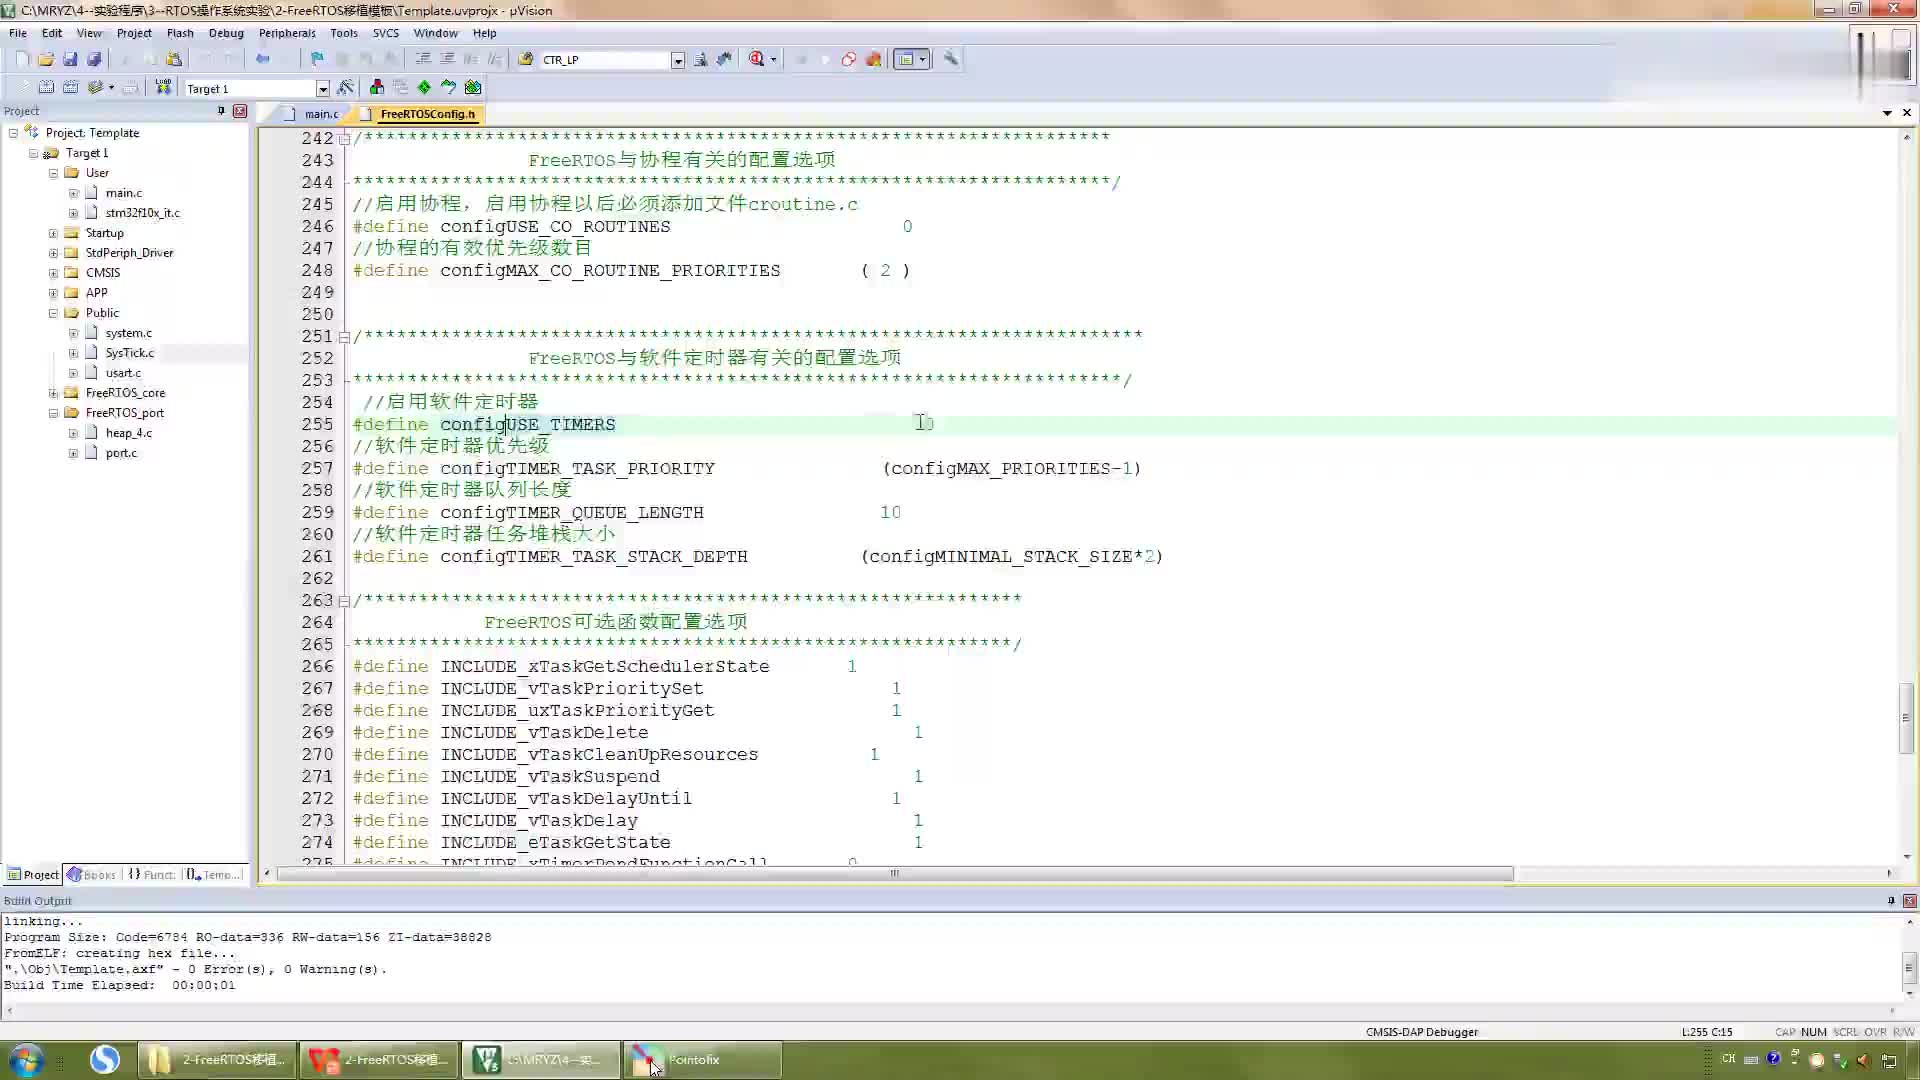Close the Build Output panel
Viewport: 1920px width, 1080px height.
(1909, 901)
